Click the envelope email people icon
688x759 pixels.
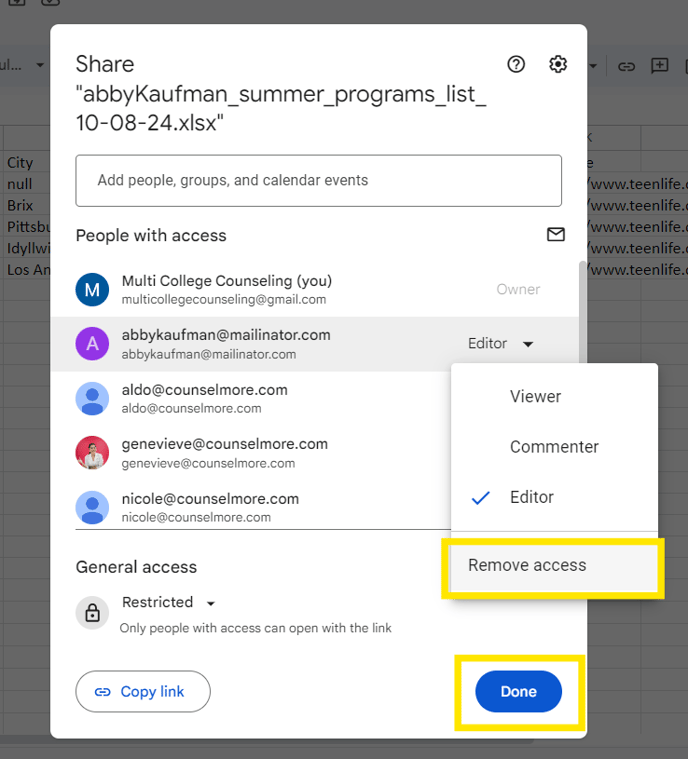tap(555, 235)
